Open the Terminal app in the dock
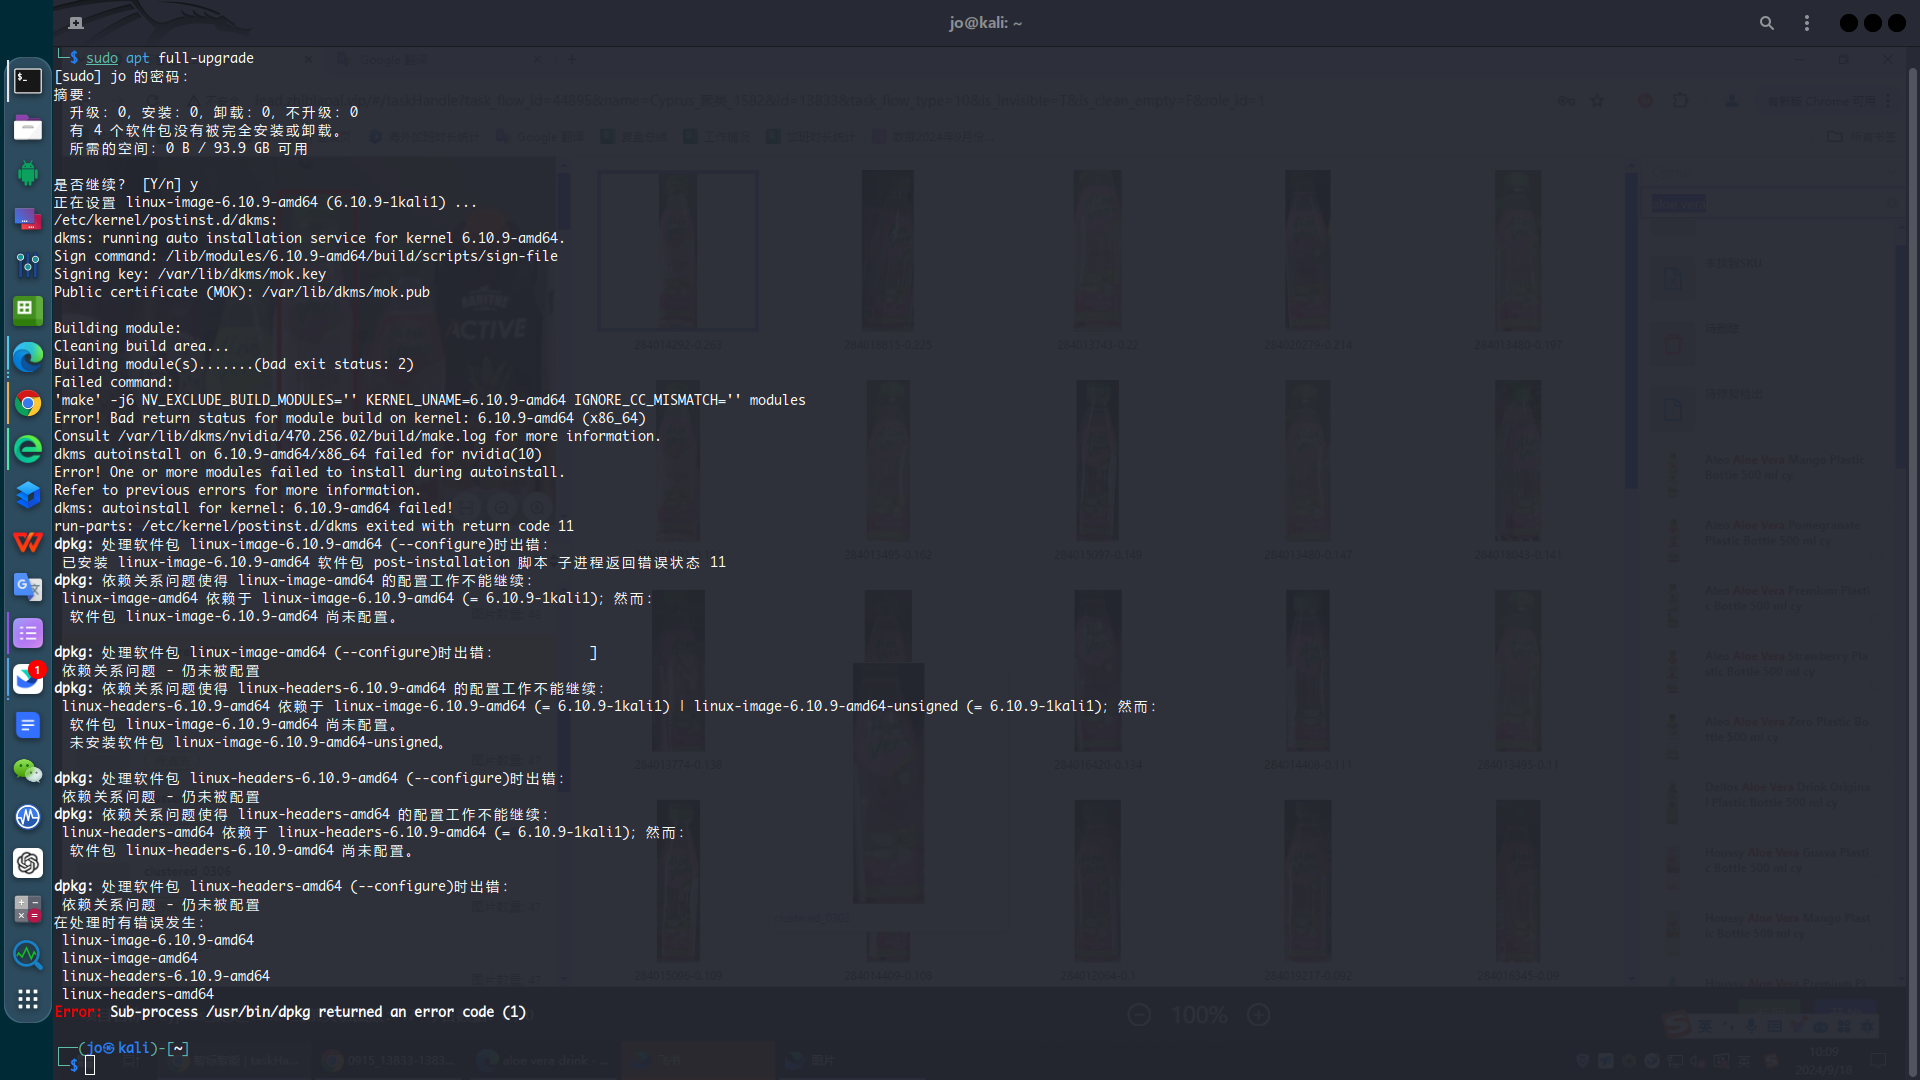Screen dimensions: 1920x1080 (x=27, y=80)
